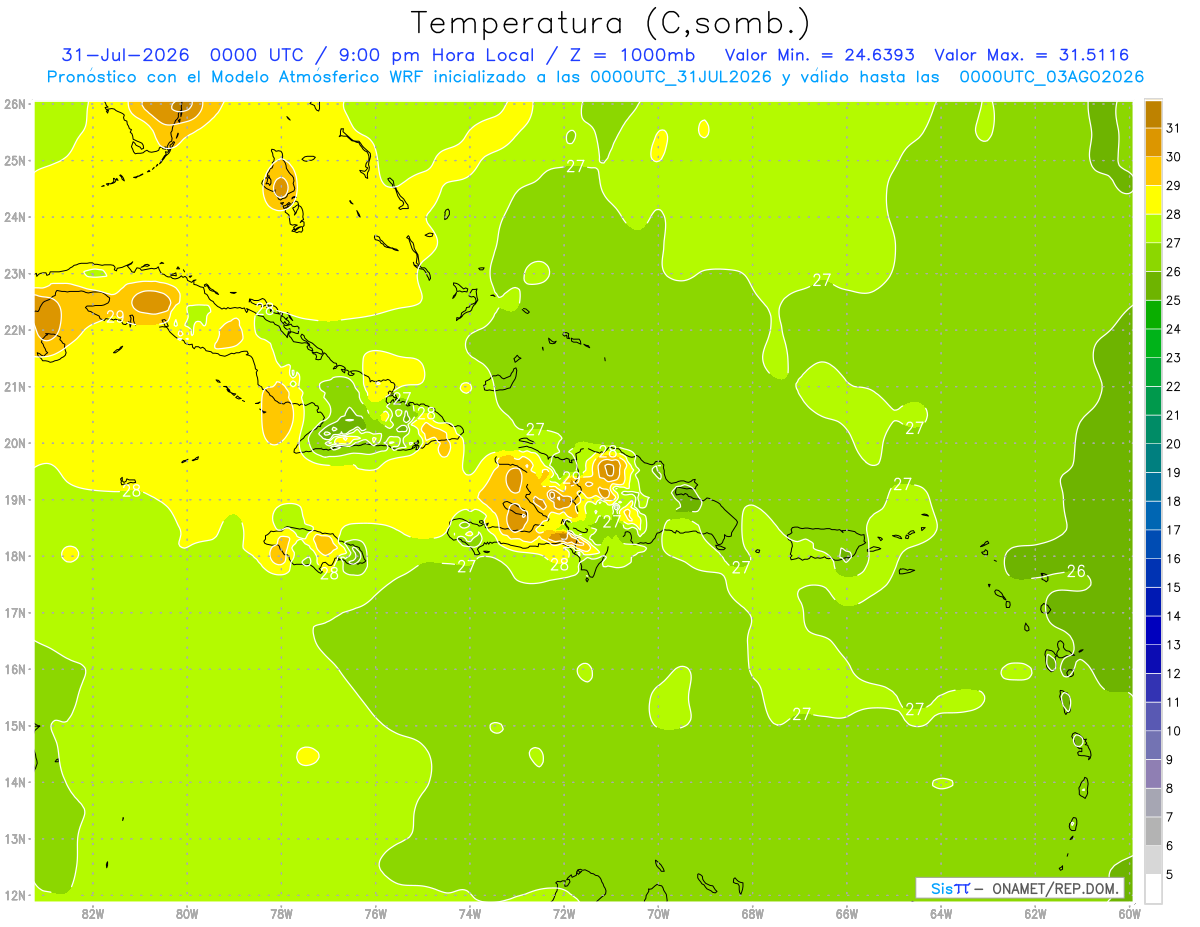Viewport: 1200px width, 927px height.
Task: Click the "66W" longitude axis label
Action: [847, 913]
